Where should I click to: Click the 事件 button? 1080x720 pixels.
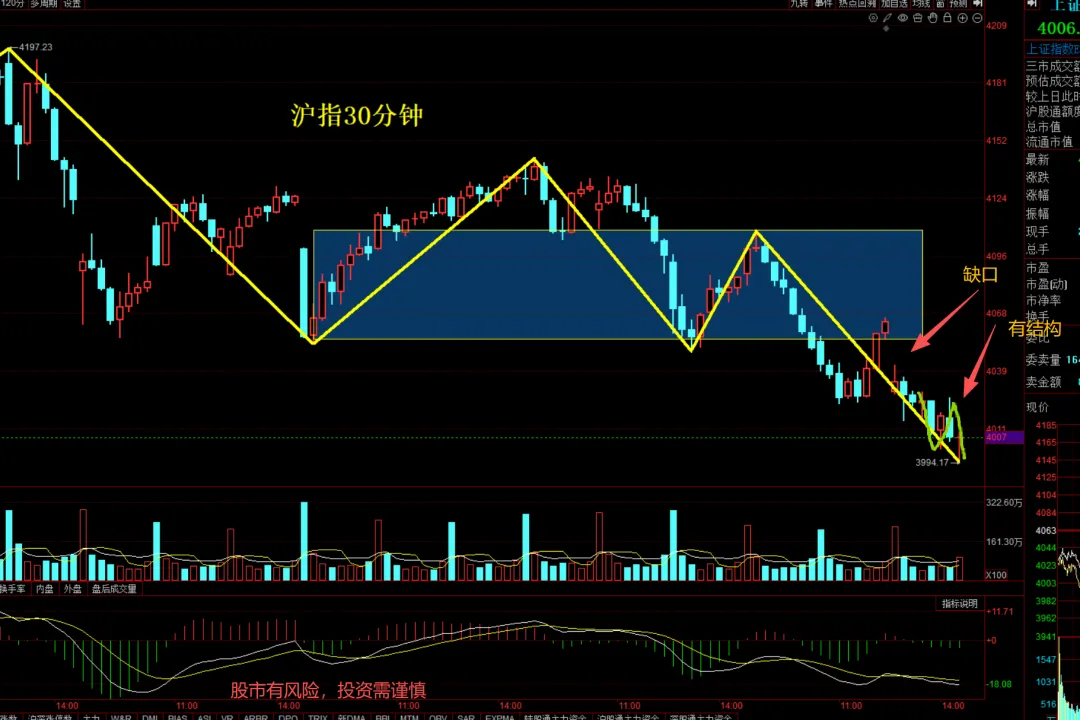point(823,3)
